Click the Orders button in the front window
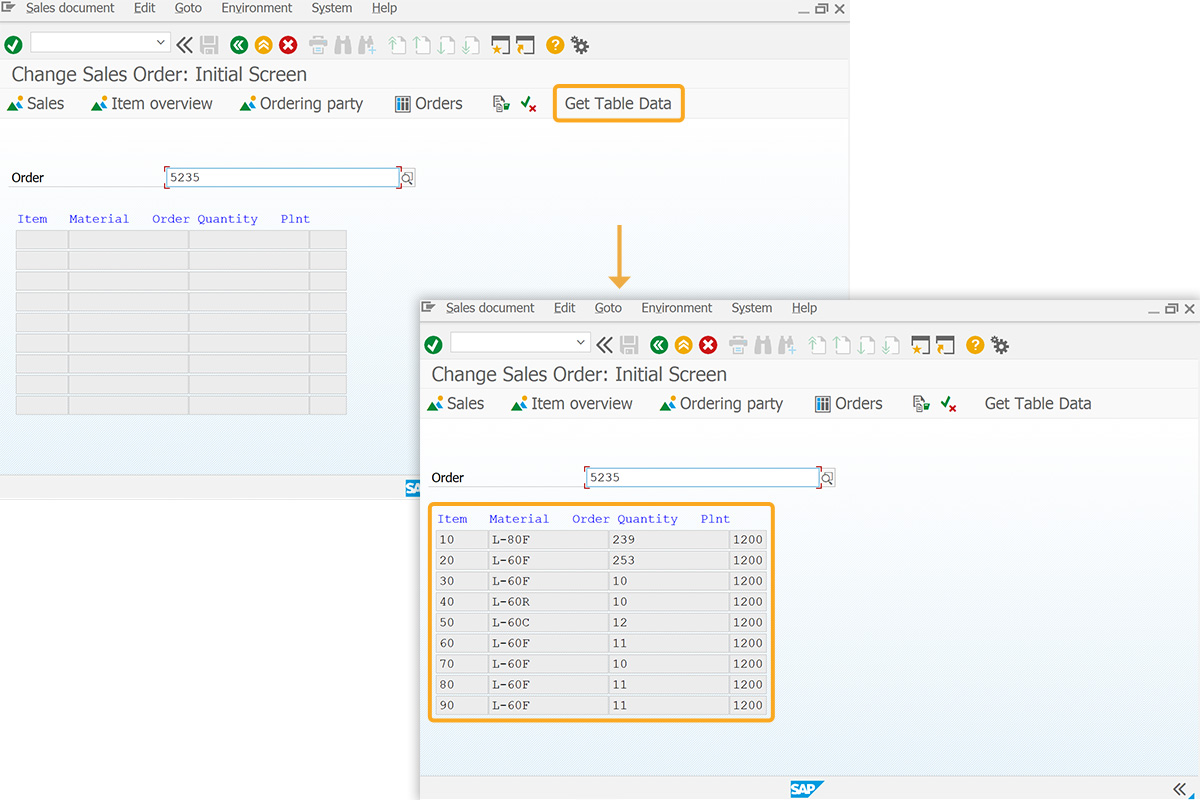Viewport: 1200px width, 800px height. tap(849, 404)
